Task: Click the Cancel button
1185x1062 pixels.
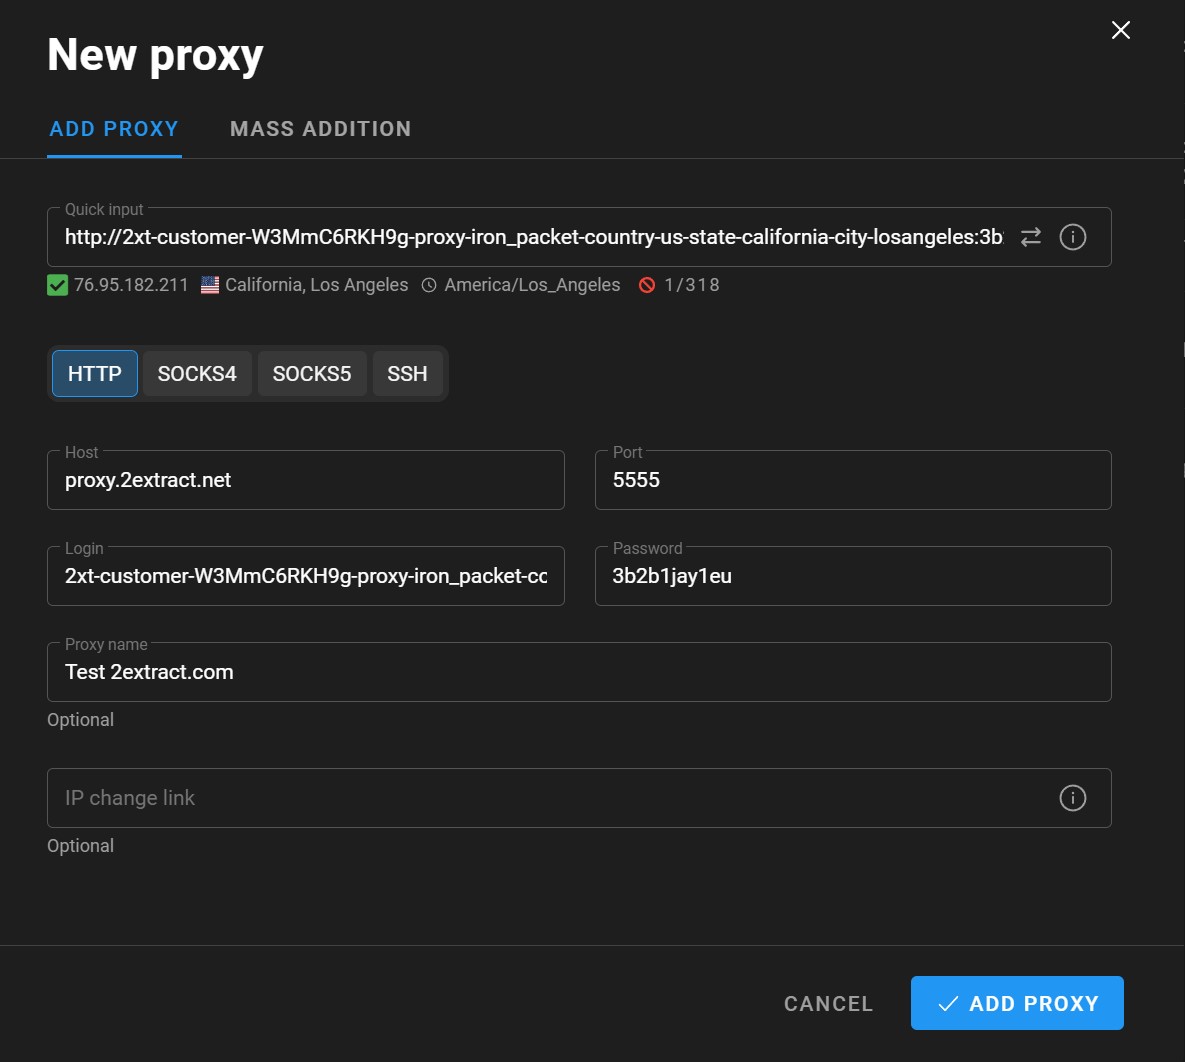Action: click(x=828, y=1004)
